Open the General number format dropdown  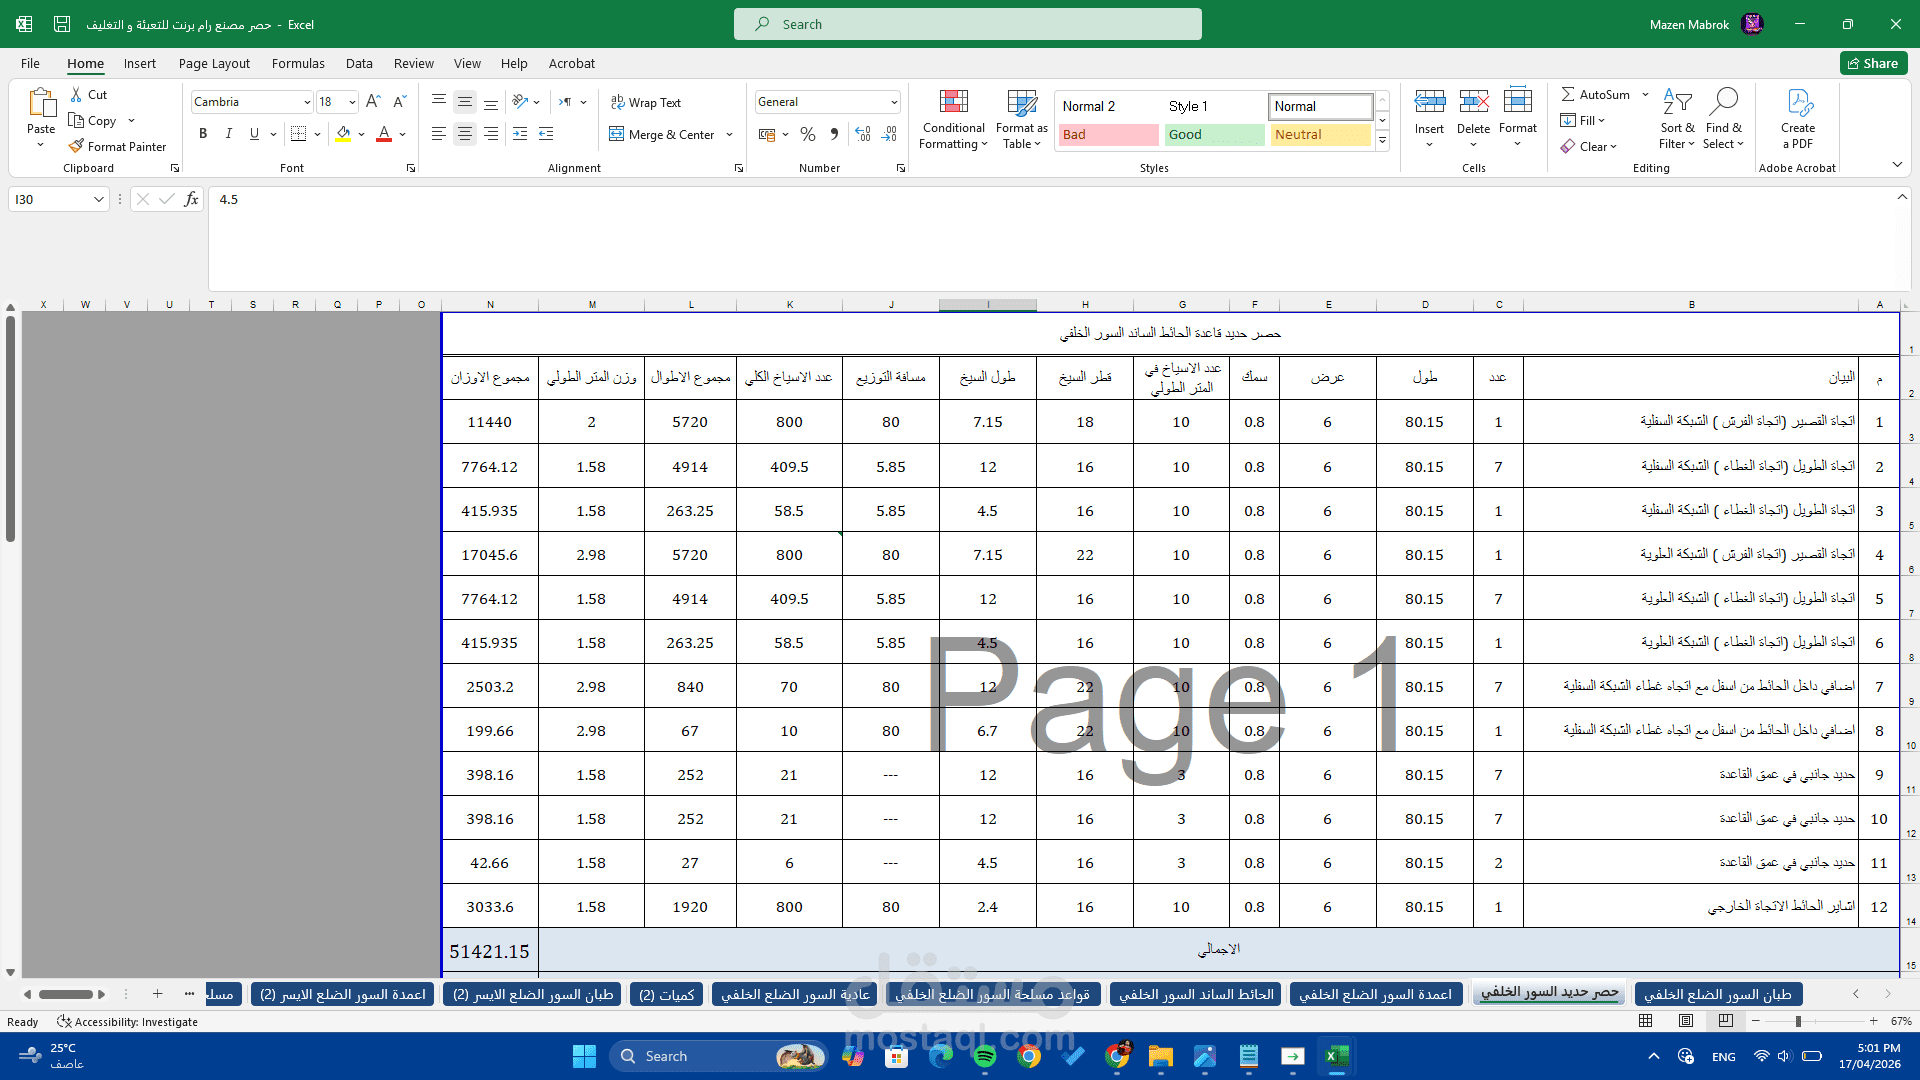coord(893,102)
